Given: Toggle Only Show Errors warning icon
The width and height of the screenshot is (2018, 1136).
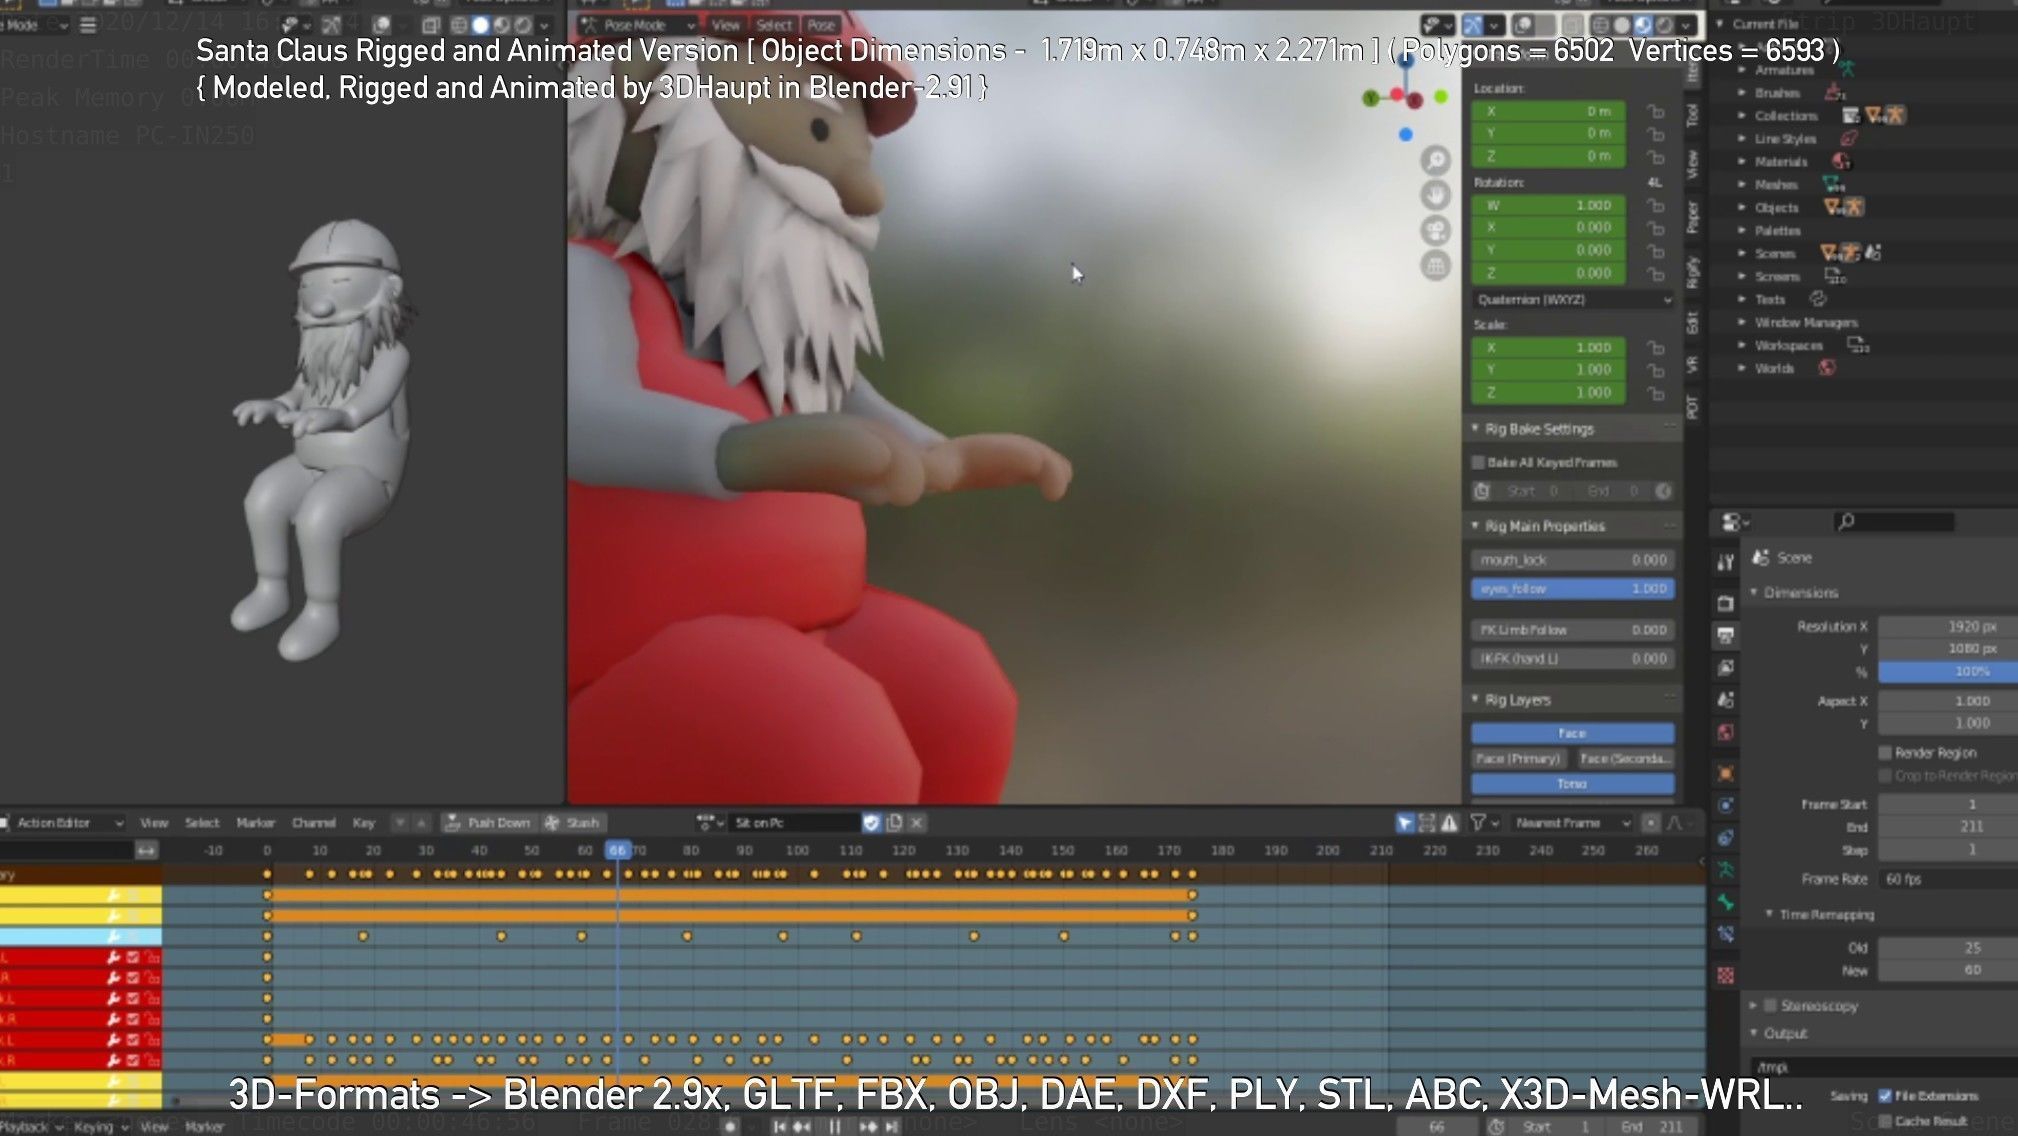Looking at the screenshot, I should [1449, 823].
